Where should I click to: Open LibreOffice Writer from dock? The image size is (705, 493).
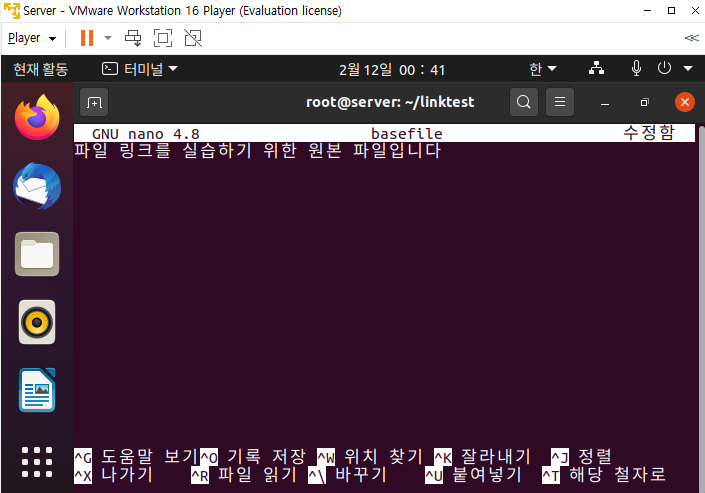click(37, 390)
